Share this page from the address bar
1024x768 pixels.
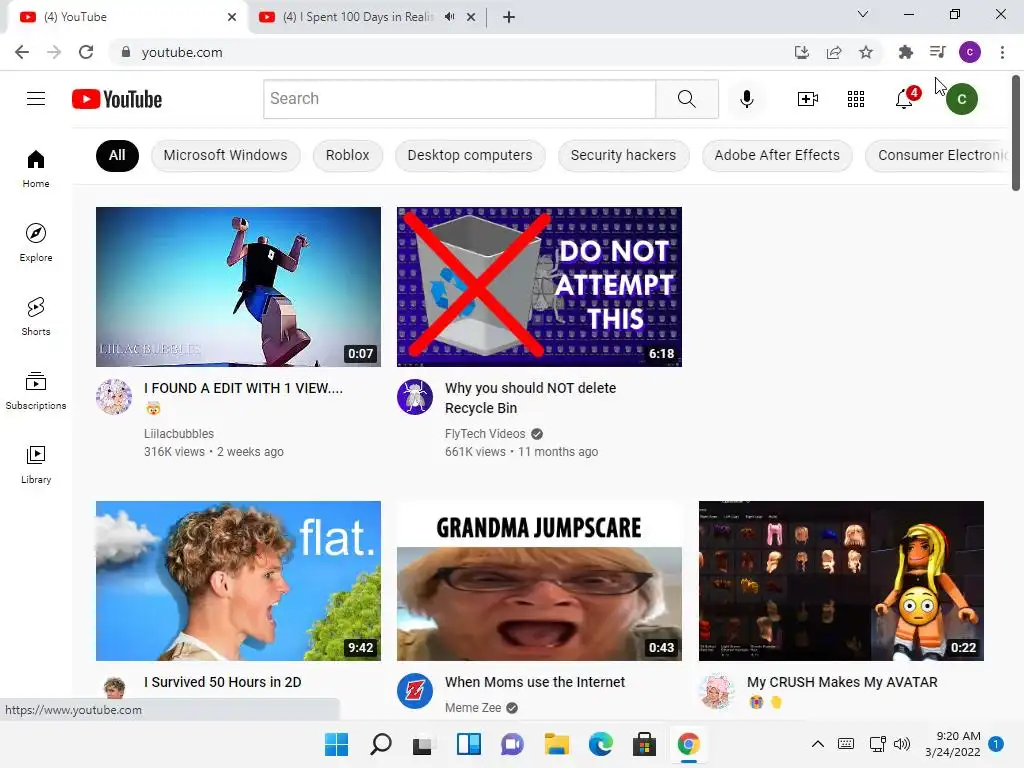(834, 52)
